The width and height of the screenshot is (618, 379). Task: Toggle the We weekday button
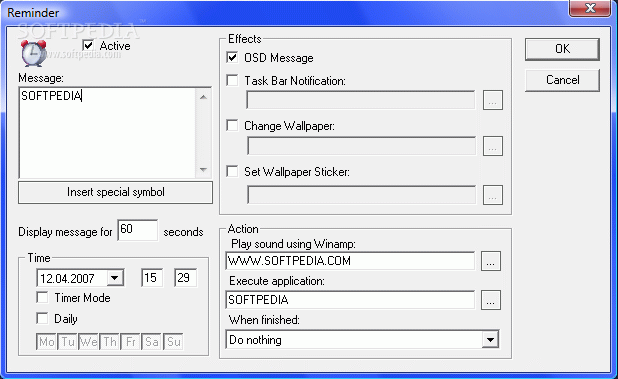[89, 342]
